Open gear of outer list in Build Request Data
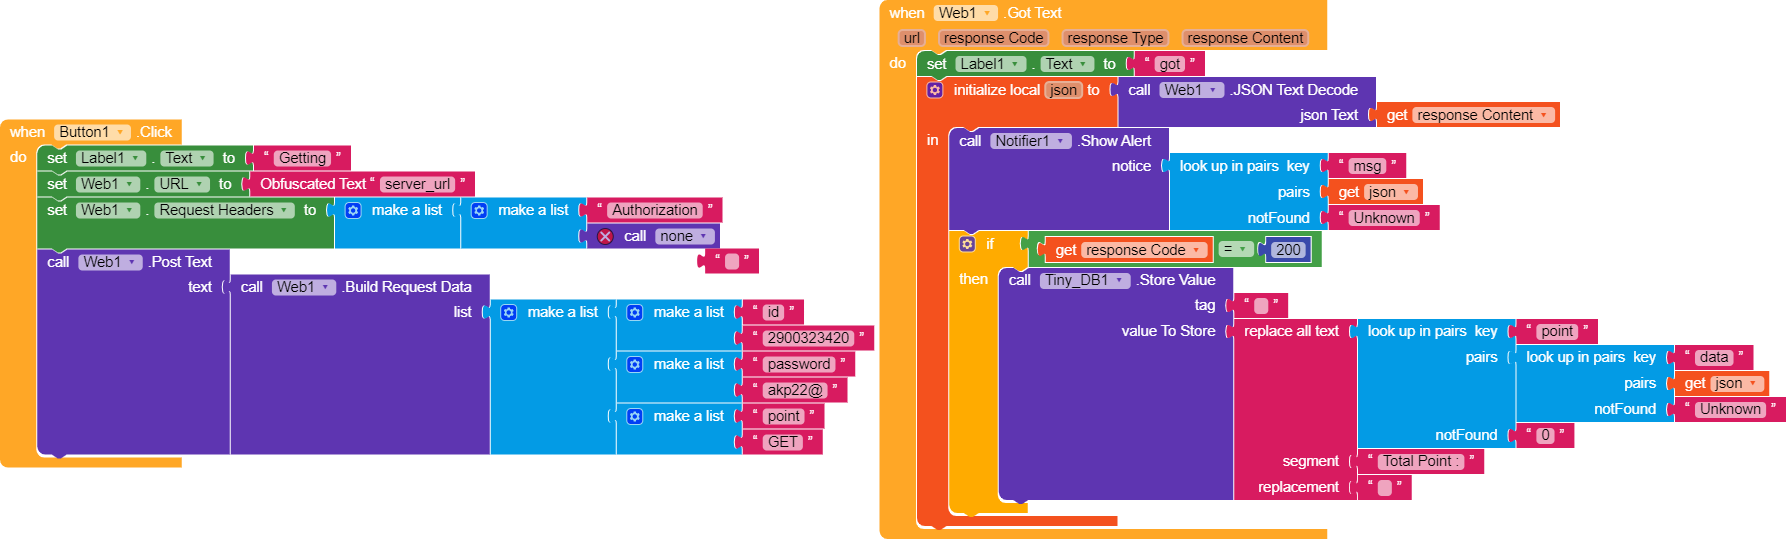Screen dimensions: 1786x539 [x=509, y=313]
